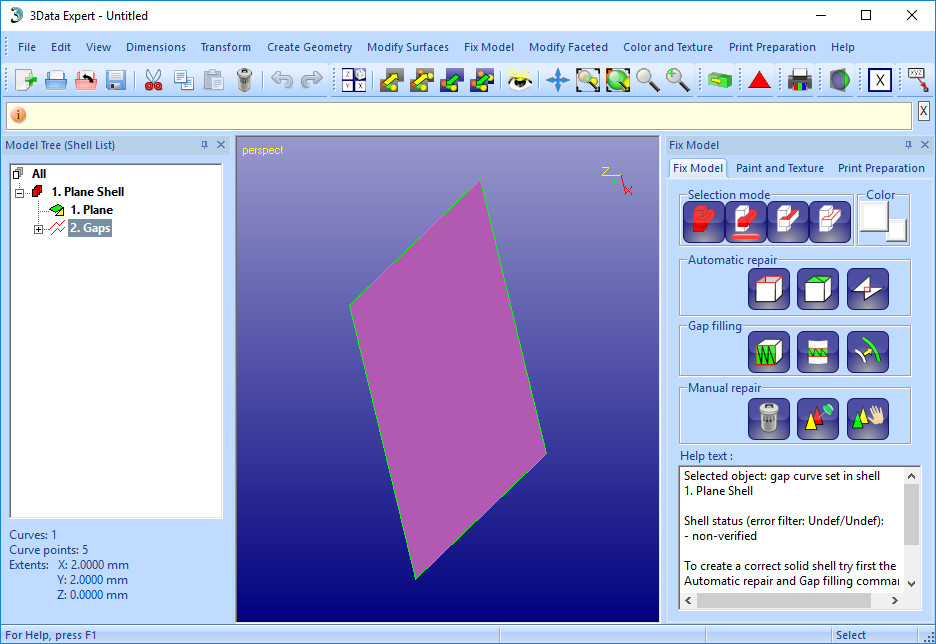Activate the blue four-arrow pan tool
The height and width of the screenshot is (644, 936).
pyautogui.click(x=558, y=79)
